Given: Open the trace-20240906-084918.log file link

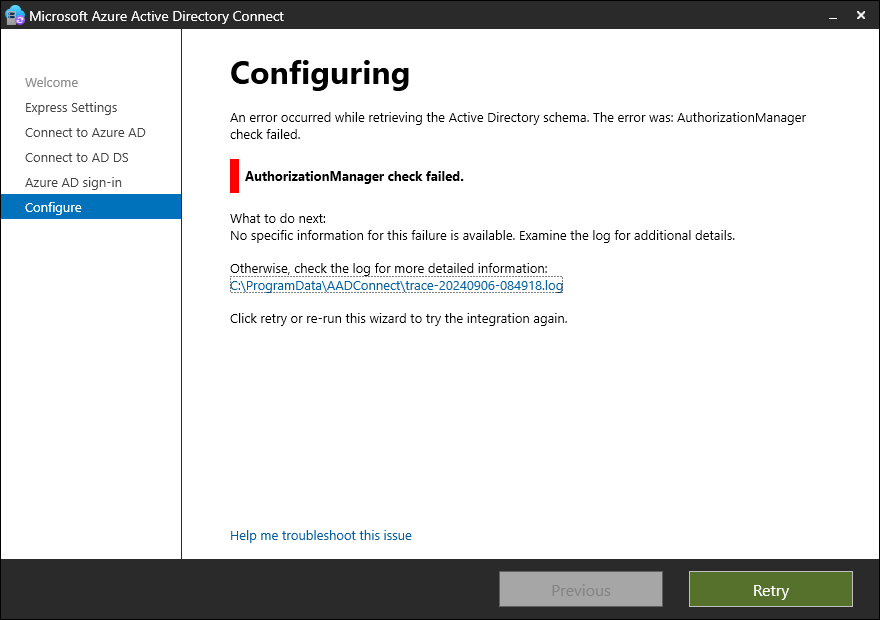Looking at the screenshot, I should [396, 285].
